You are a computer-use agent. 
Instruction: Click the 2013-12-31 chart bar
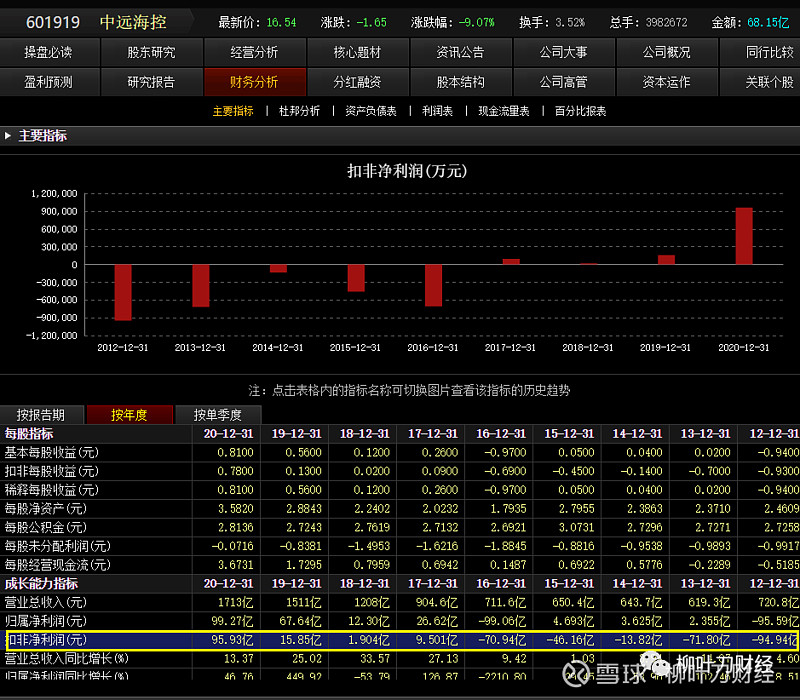coord(201,286)
